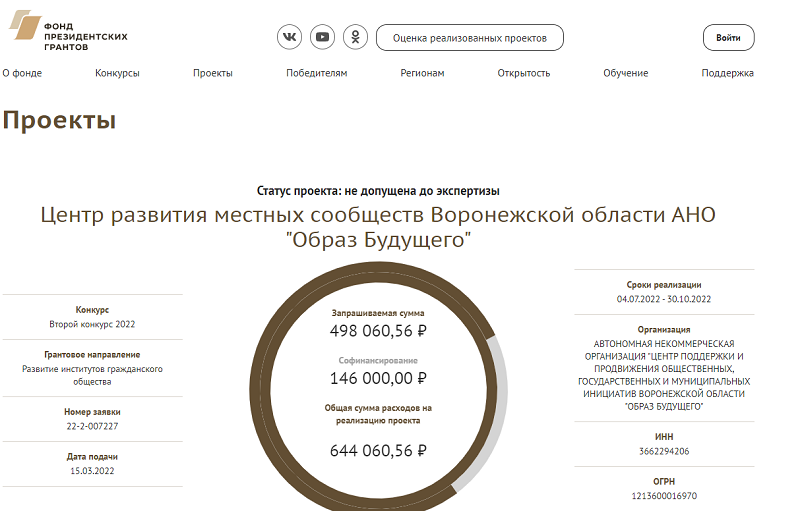The image size is (800, 511).
Task: Open the О фонде menu
Action: pyautogui.click(x=22, y=73)
